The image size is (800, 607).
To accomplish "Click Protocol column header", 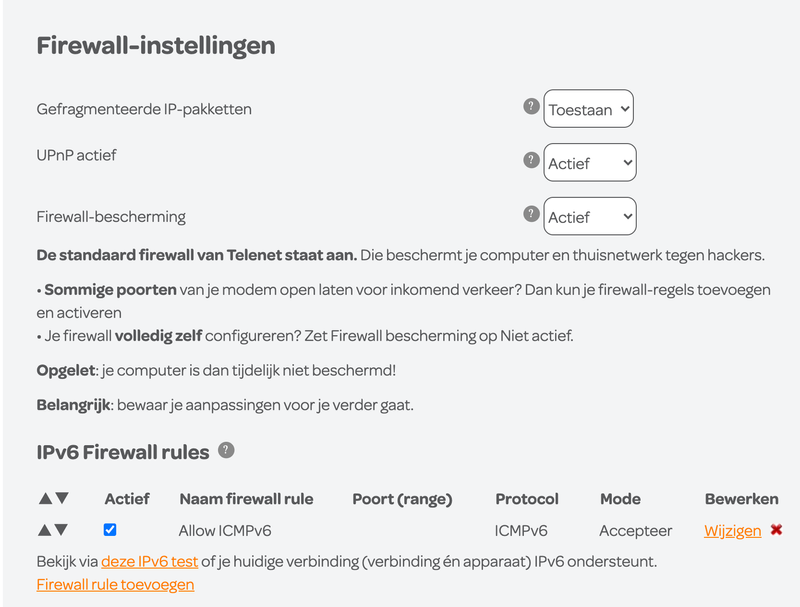I will coord(527,499).
